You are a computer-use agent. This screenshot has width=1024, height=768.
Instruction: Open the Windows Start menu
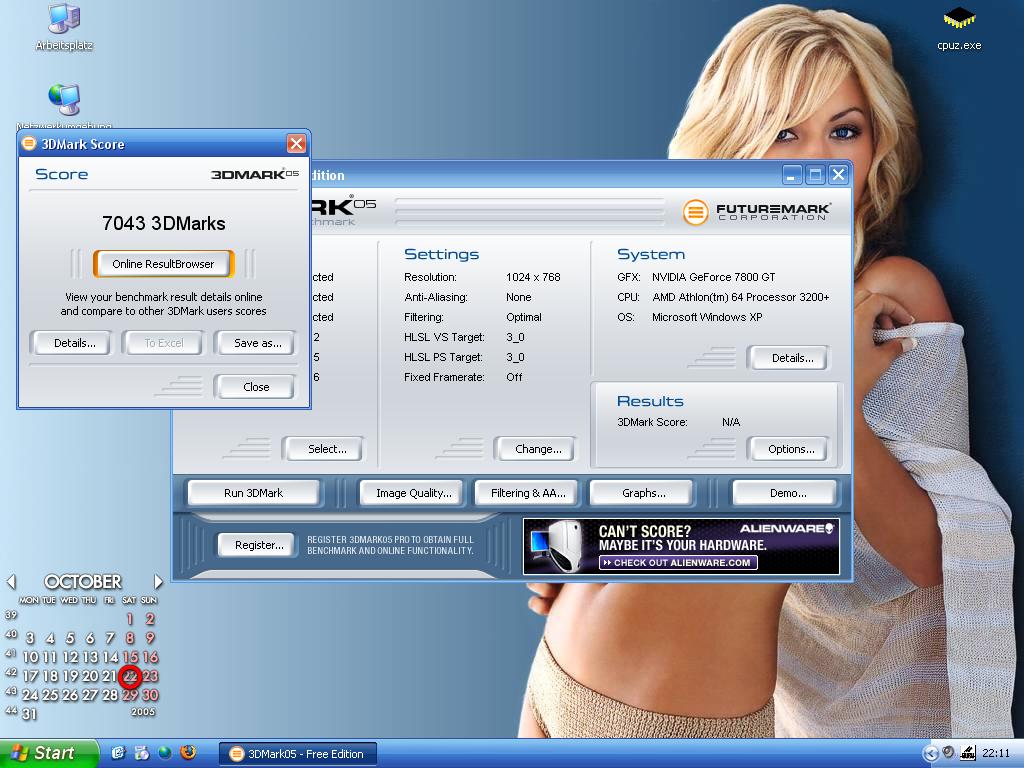(x=49, y=754)
